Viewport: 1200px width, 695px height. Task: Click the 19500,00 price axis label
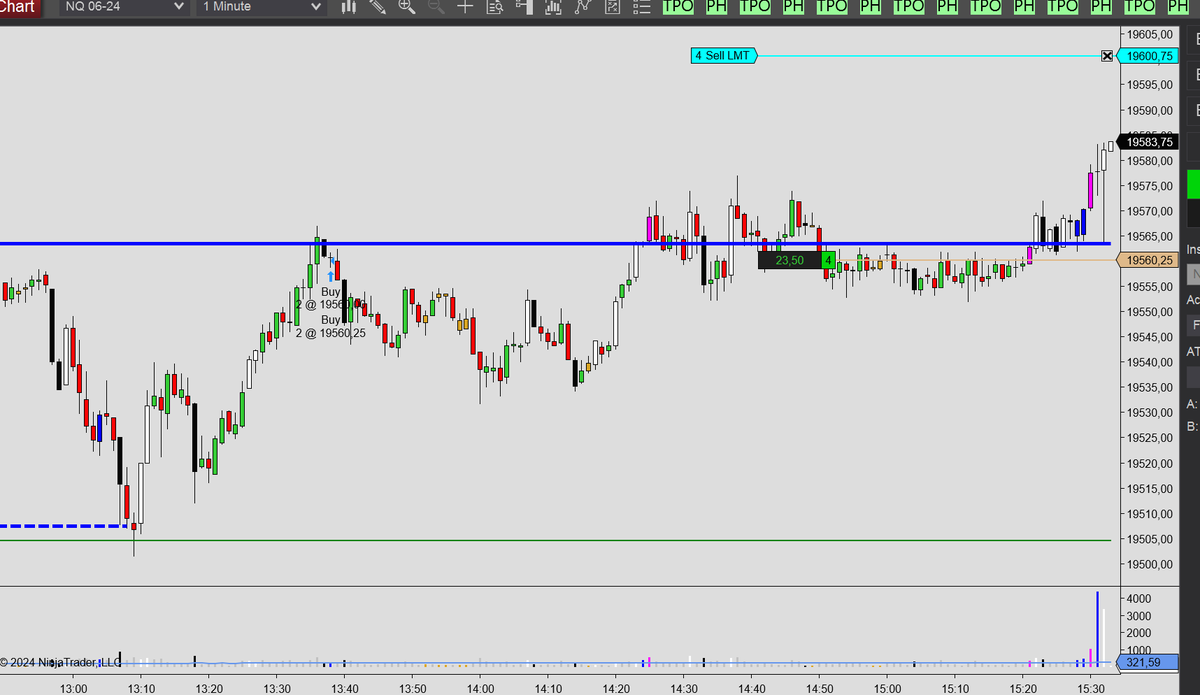[x=1149, y=564]
